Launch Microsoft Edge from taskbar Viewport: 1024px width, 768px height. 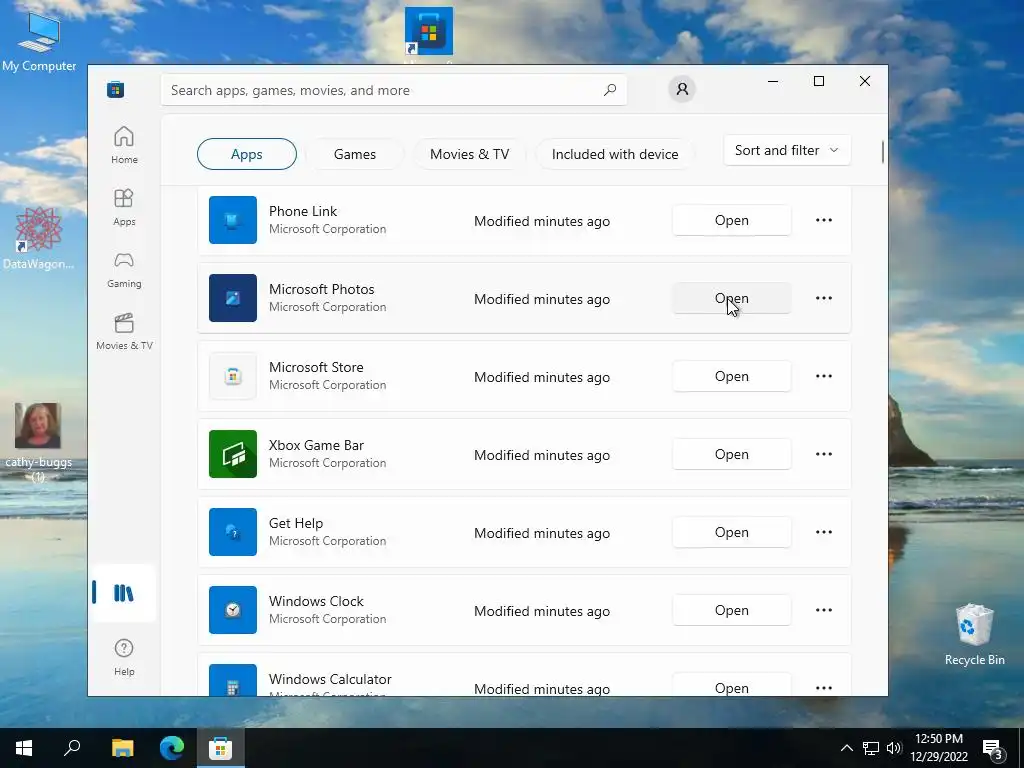point(172,748)
